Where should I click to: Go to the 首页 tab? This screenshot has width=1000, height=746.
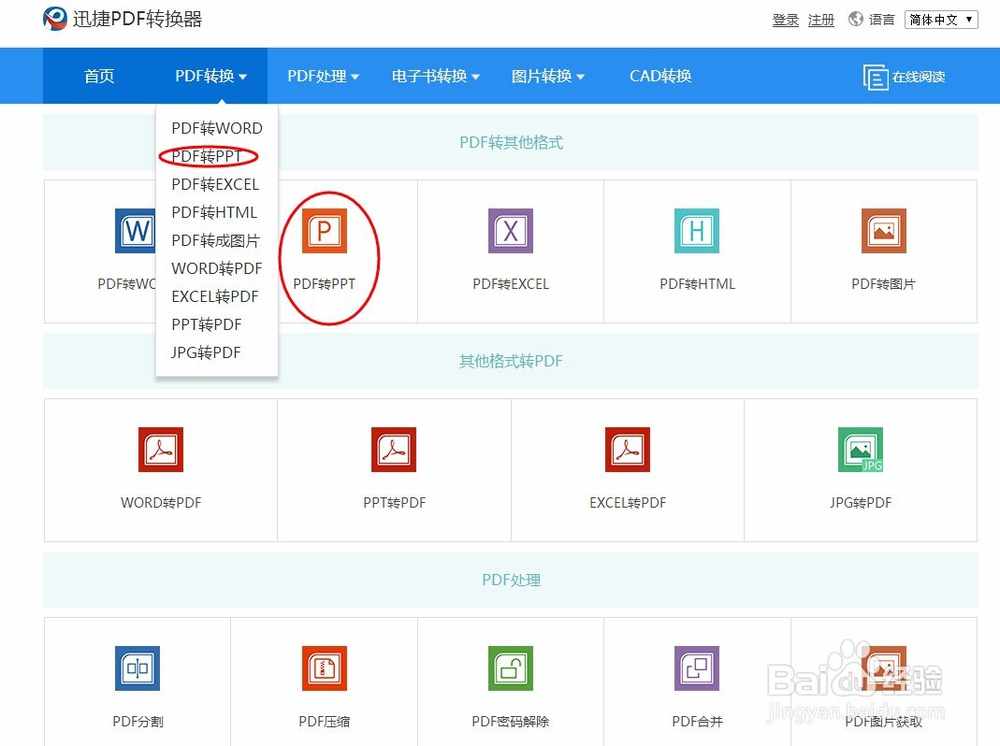[99, 76]
